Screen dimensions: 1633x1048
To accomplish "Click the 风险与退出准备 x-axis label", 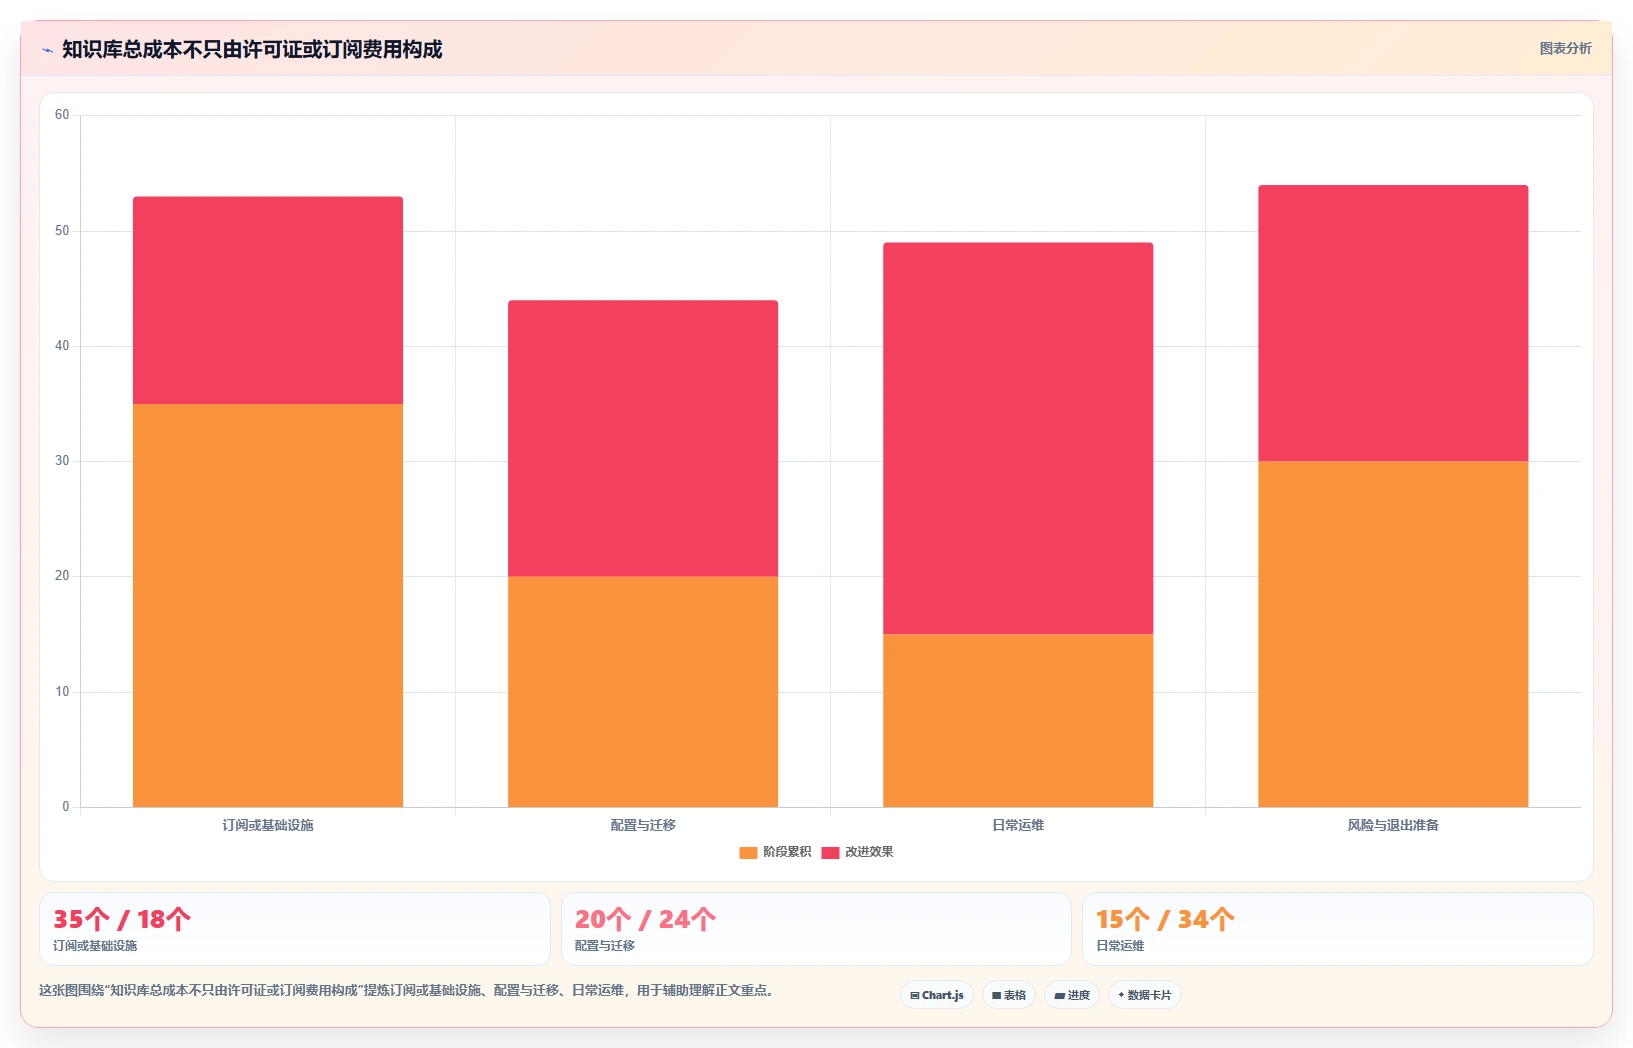I will 1393,825.
